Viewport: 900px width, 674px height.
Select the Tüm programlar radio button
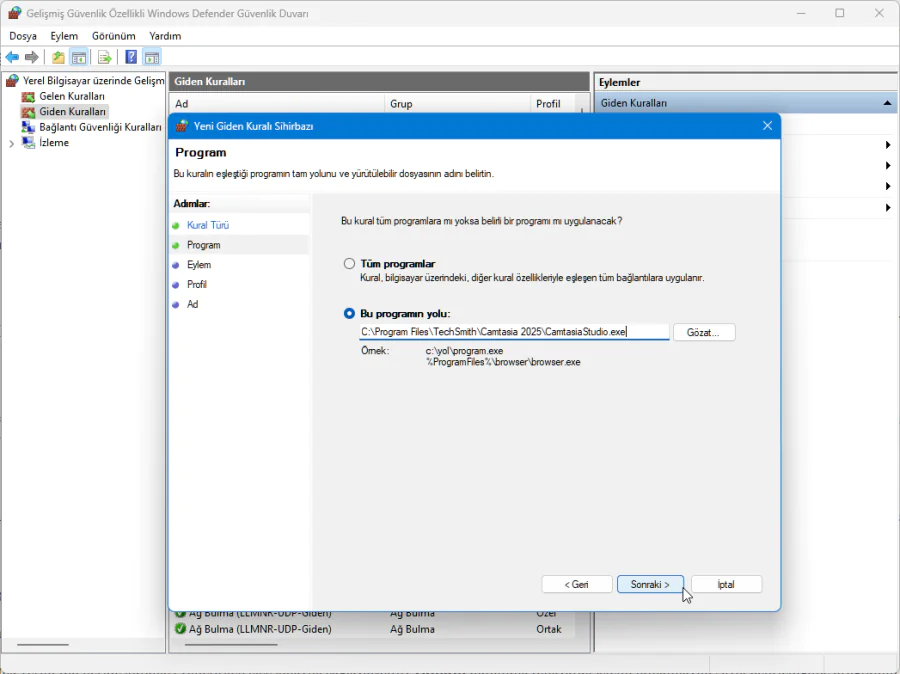coord(349,264)
